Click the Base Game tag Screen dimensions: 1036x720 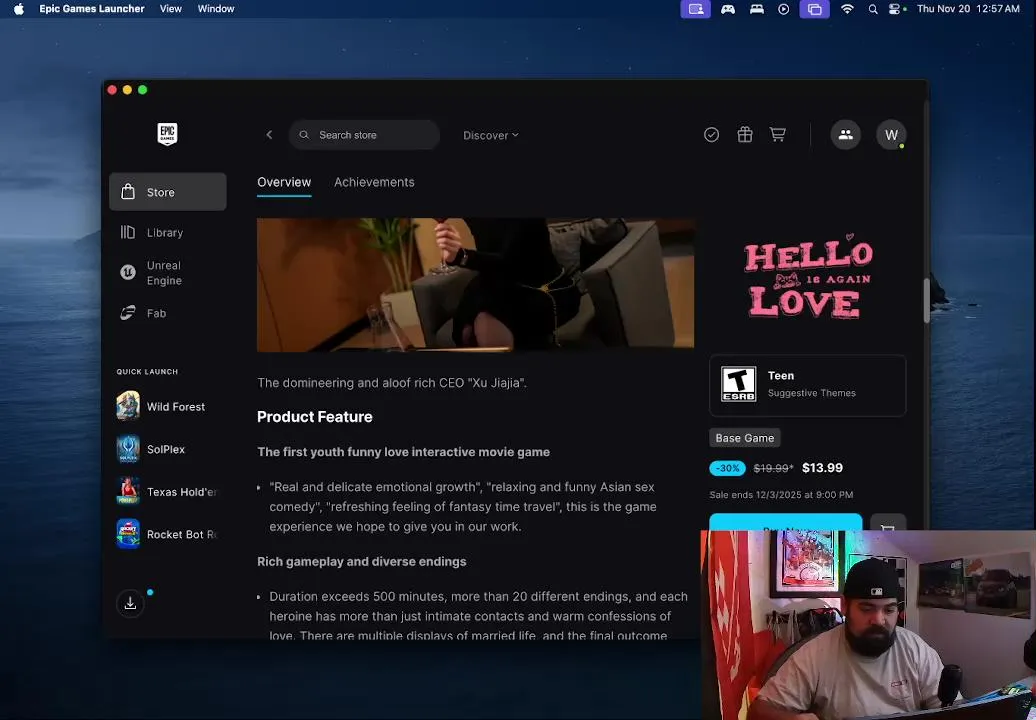(x=745, y=437)
